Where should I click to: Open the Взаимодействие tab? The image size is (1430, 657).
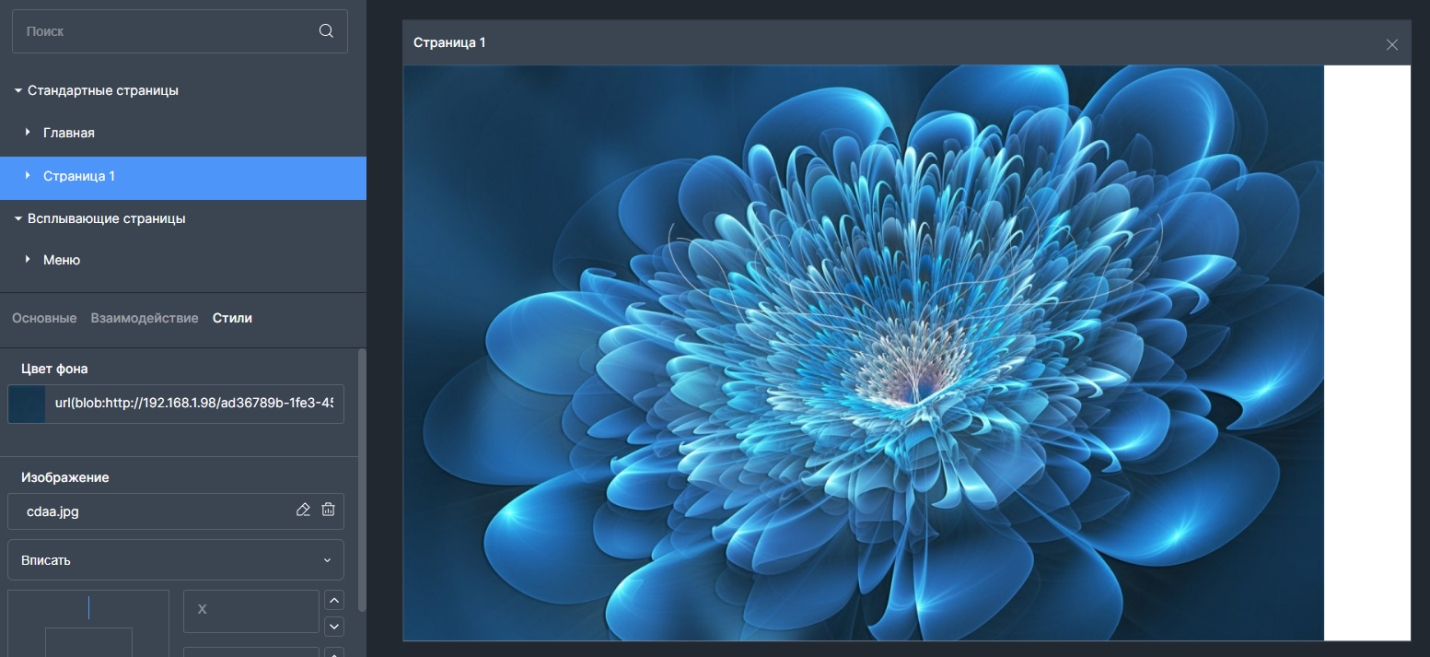click(144, 318)
